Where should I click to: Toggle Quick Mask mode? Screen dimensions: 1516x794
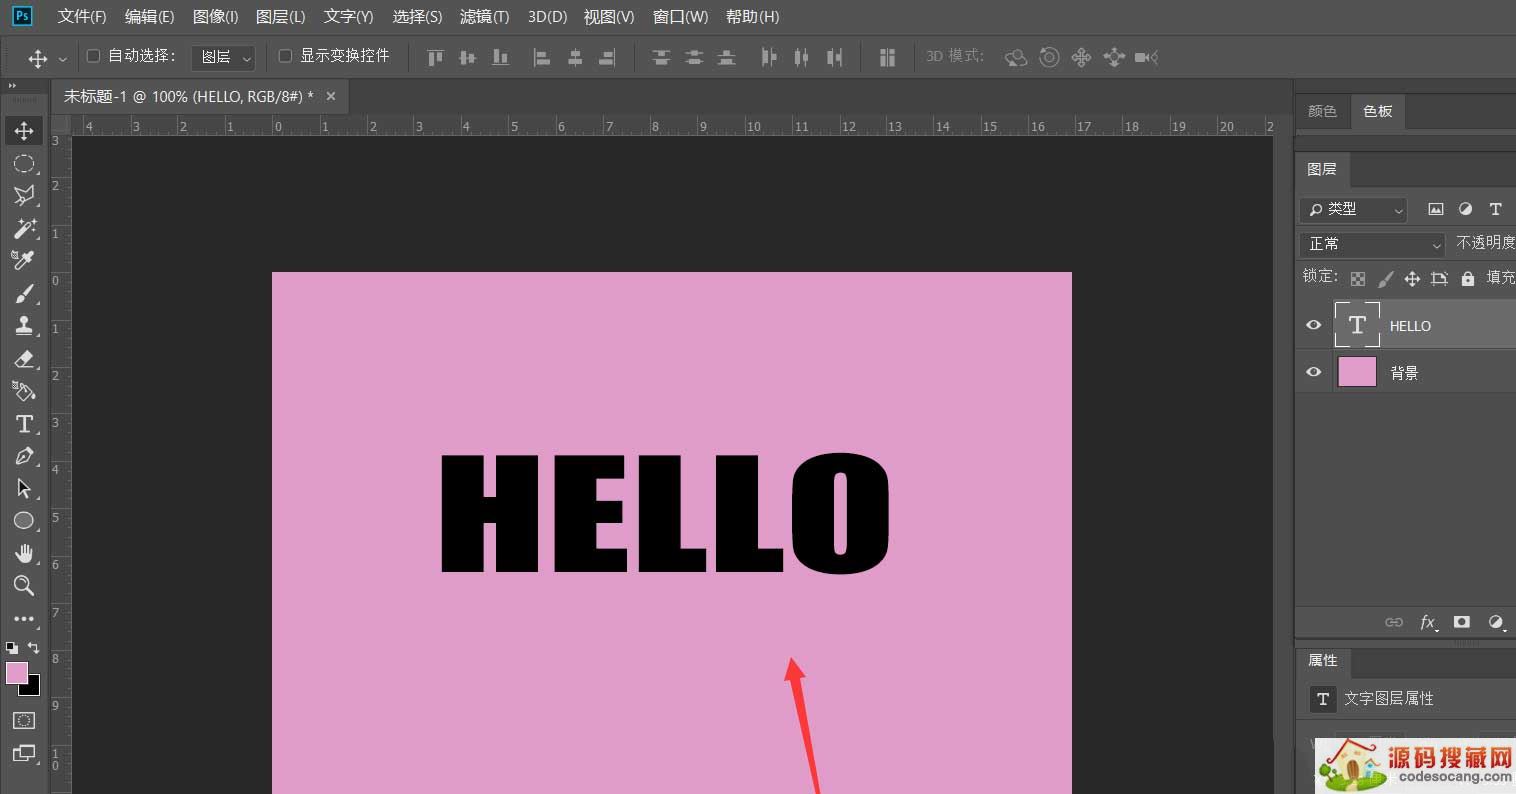click(x=24, y=720)
